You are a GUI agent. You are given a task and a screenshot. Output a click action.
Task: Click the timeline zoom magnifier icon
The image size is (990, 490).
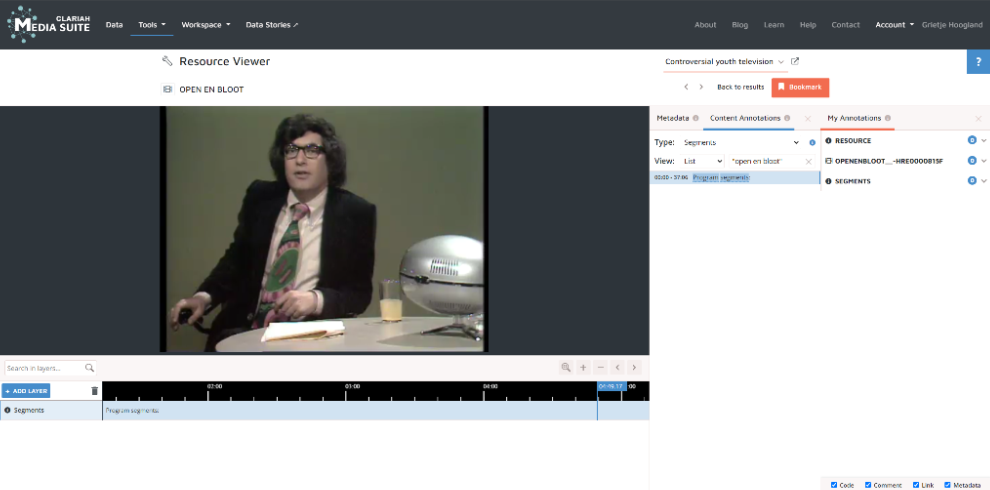(566, 368)
